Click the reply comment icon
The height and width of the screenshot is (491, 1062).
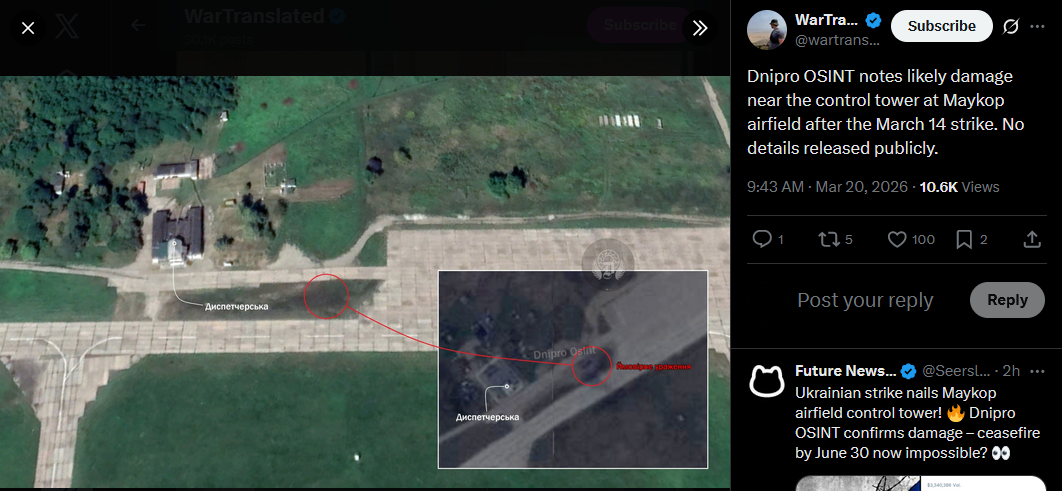pyautogui.click(x=763, y=239)
